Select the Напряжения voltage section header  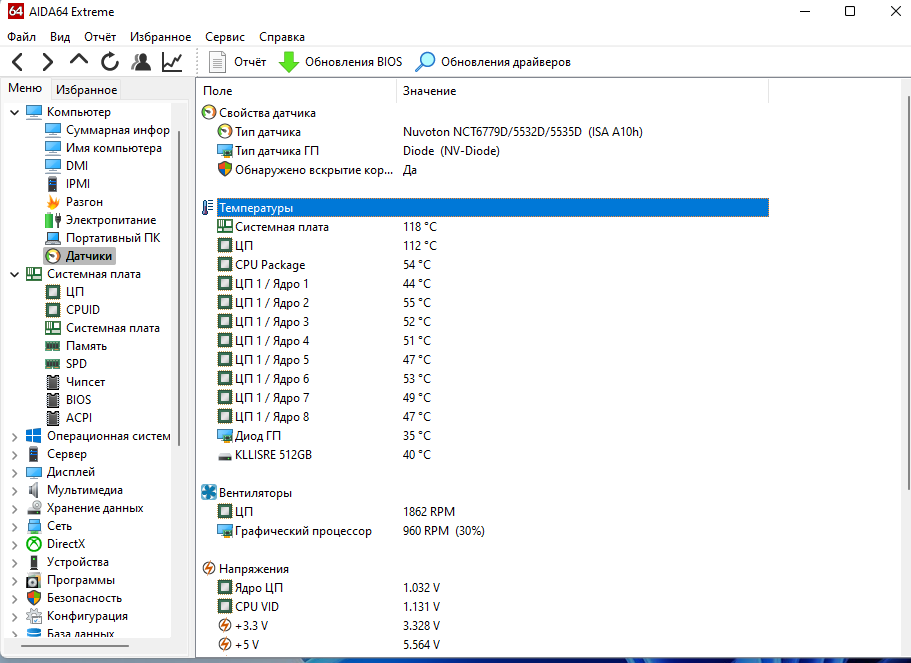(246, 568)
